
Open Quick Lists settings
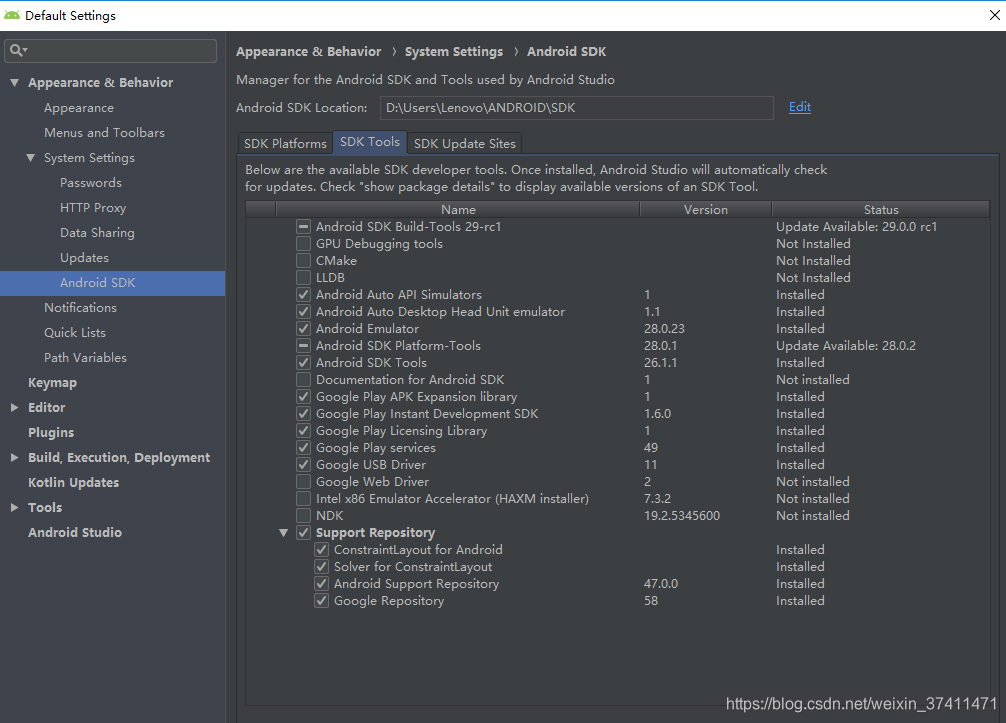(x=74, y=333)
